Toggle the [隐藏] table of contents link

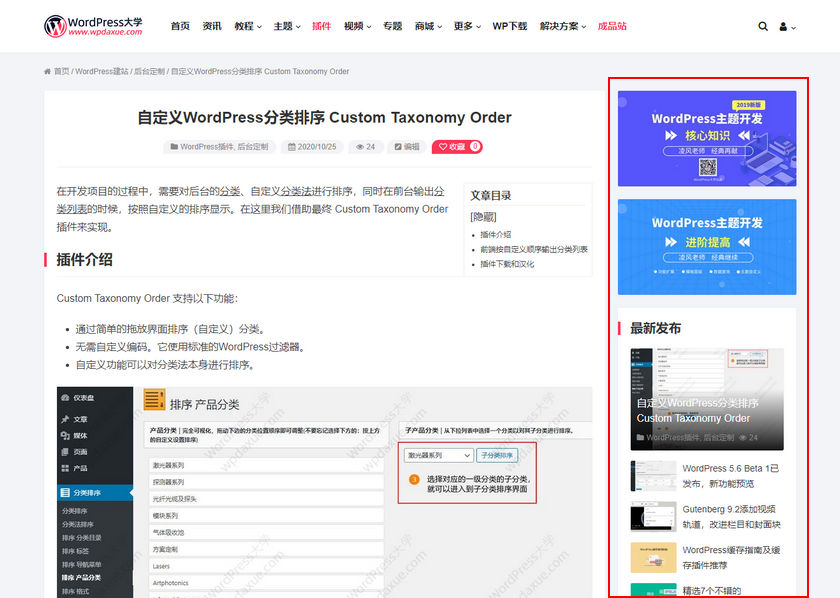click(483, 216)
